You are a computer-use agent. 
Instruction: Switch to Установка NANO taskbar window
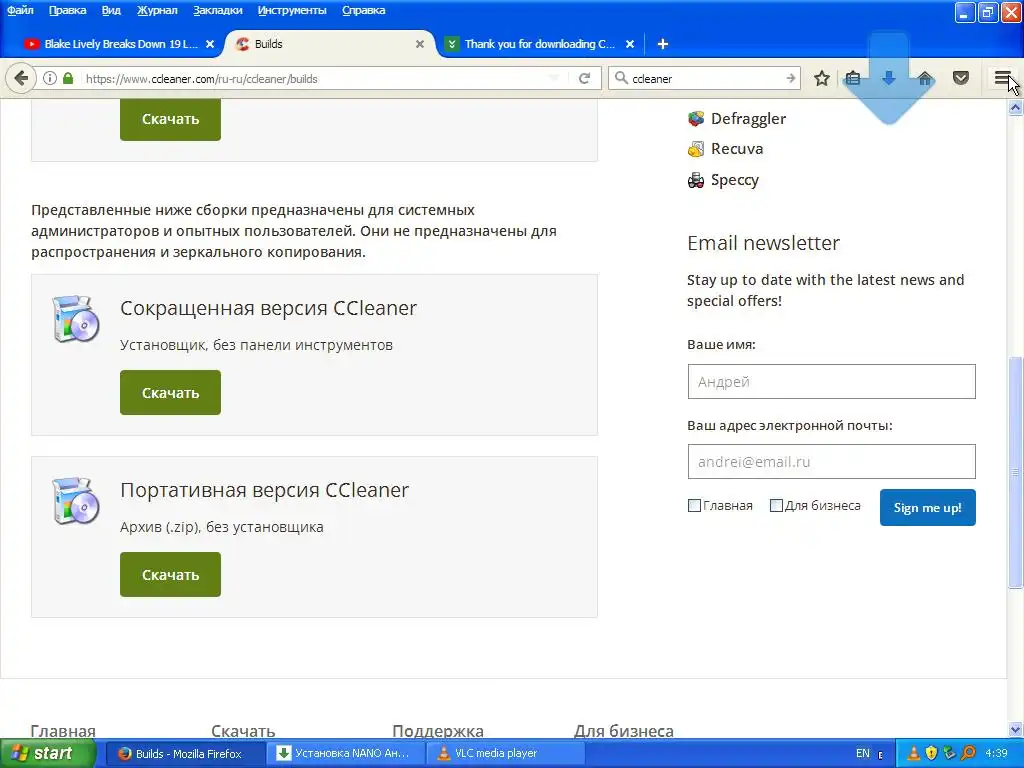(x=346, y=753)
